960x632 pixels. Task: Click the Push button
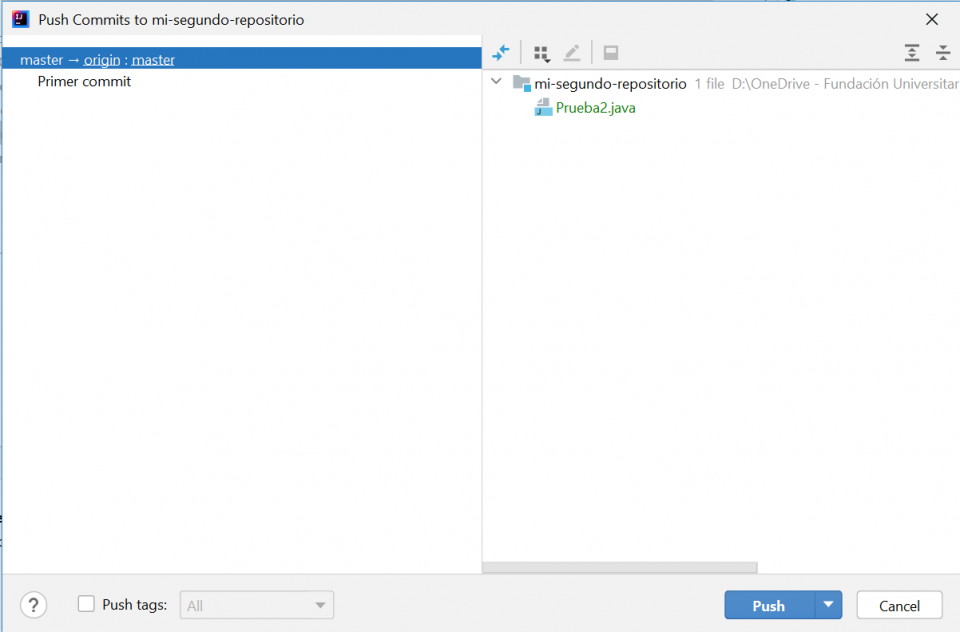[769, 605]
